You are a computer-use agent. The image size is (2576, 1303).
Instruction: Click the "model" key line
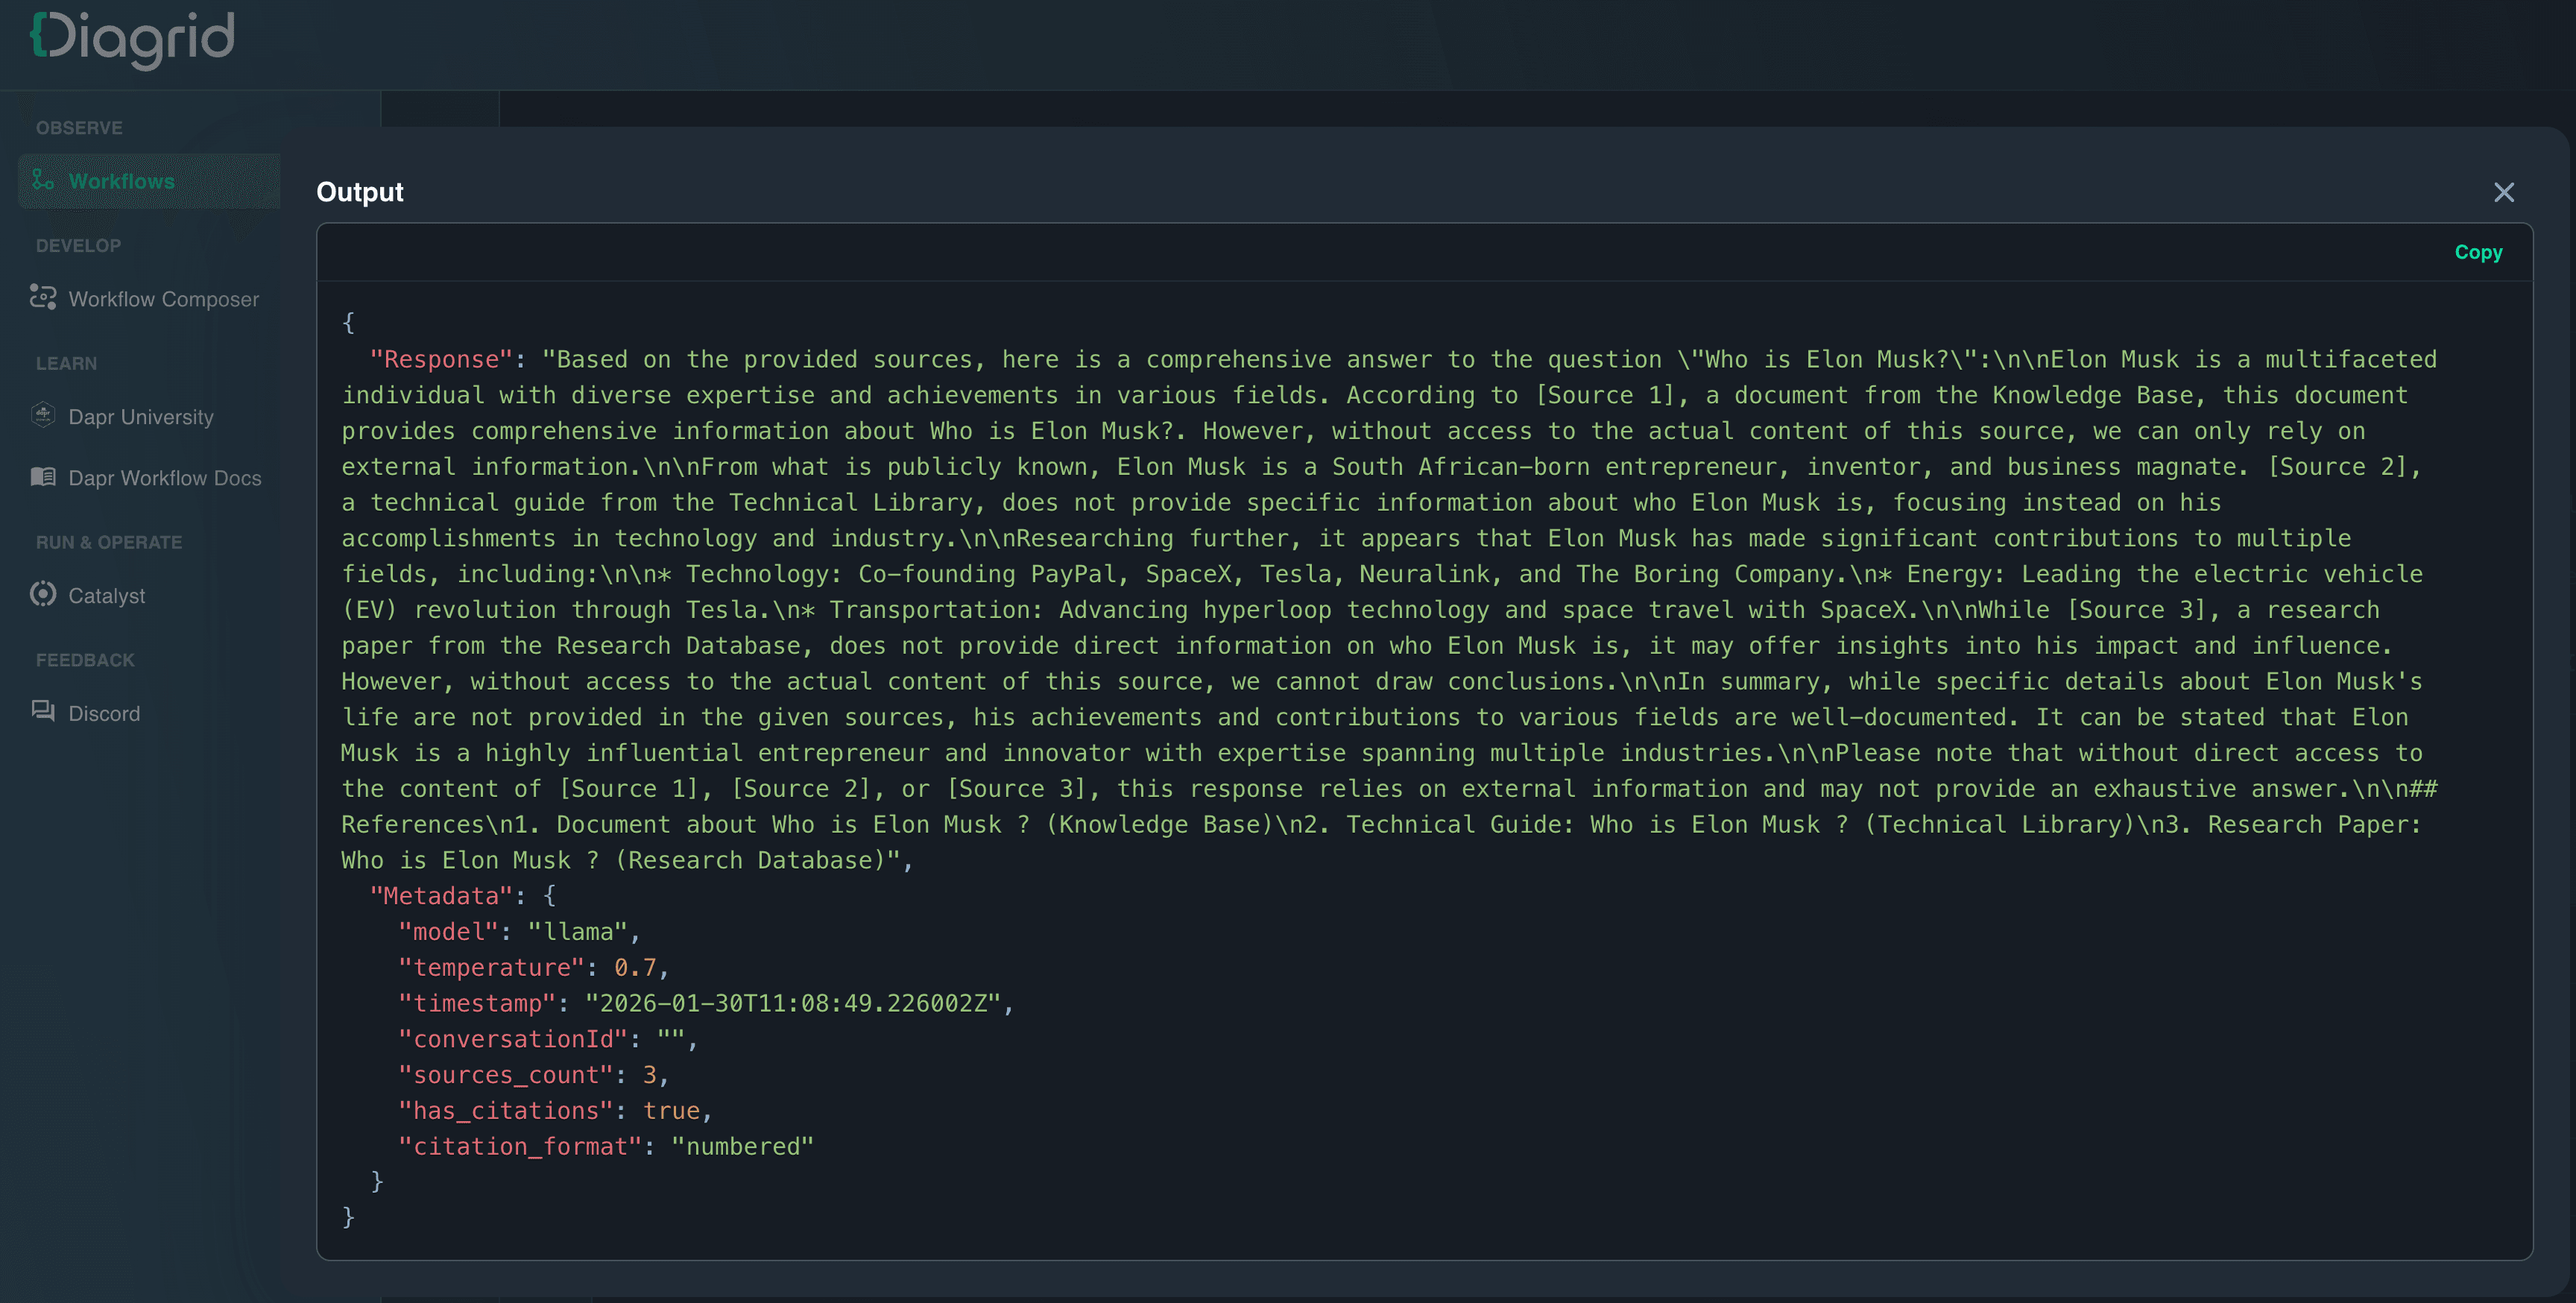pos(448,932)
